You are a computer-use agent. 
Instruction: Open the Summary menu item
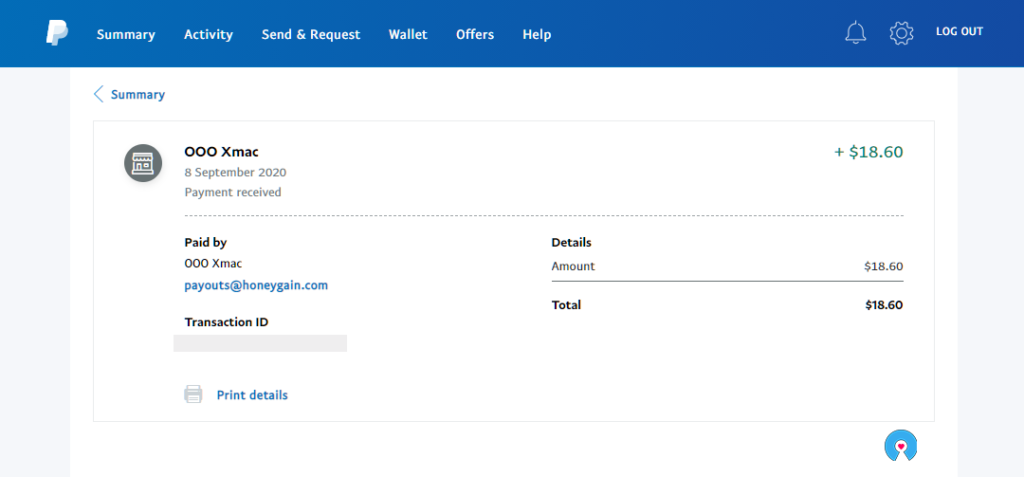click(x=126, y=35)
